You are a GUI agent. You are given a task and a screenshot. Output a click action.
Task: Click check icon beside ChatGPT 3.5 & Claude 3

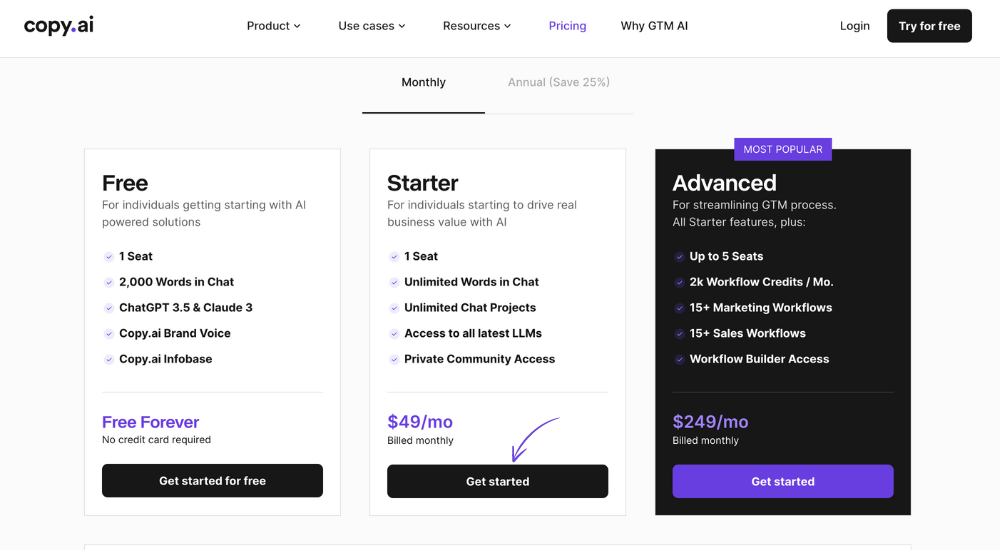[x=109, y=308]
